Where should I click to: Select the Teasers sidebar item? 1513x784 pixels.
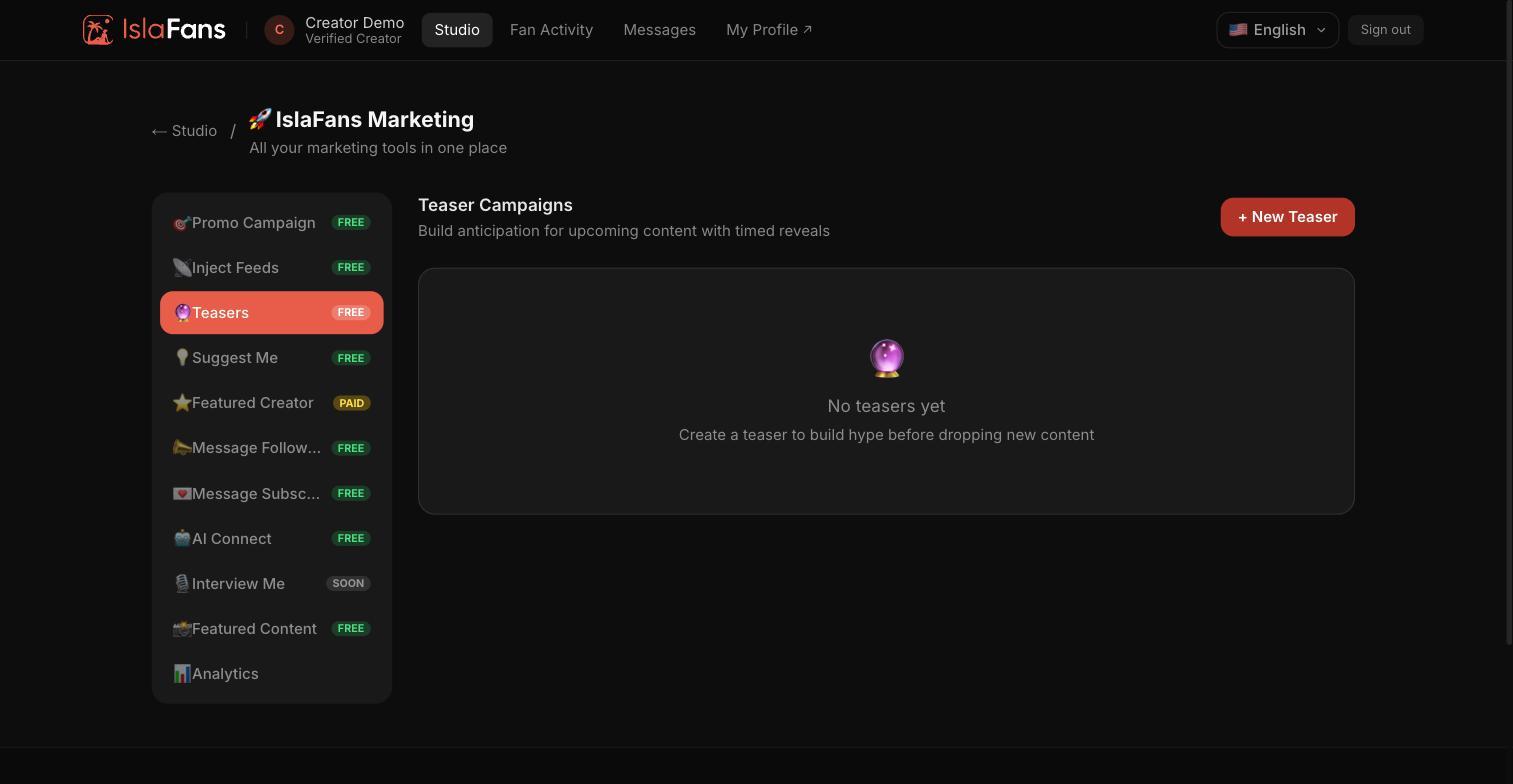[272, 313]
